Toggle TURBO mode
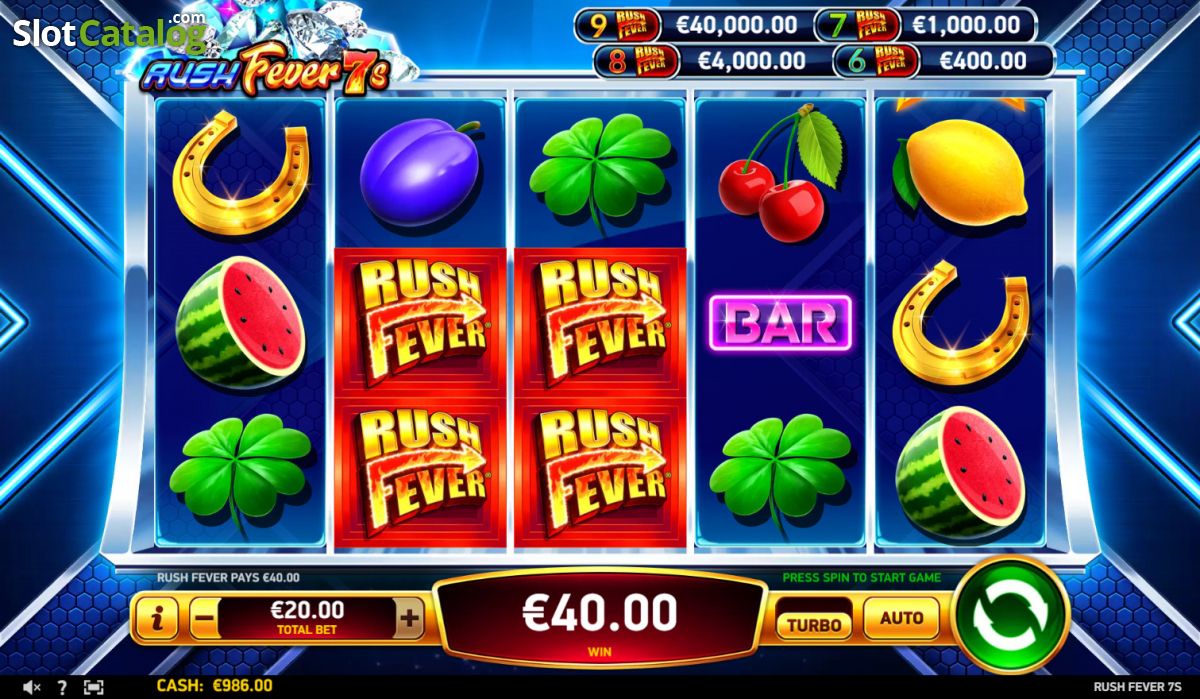The width and height of the screenshot is (1200, 699). [814, 625]
